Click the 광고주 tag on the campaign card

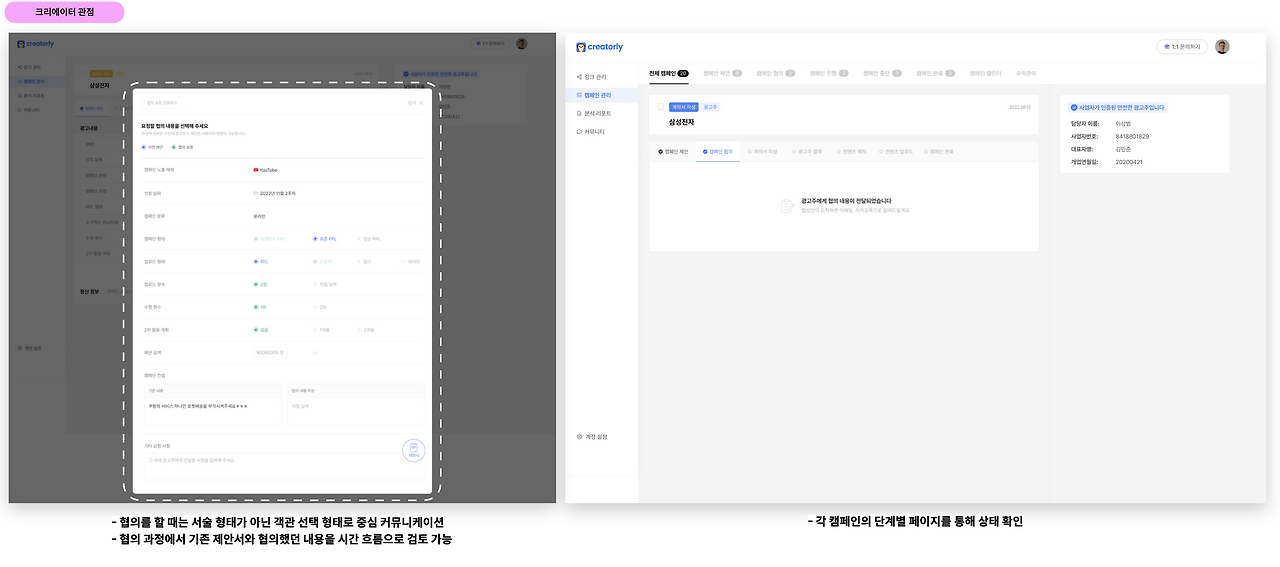coord(710,106)
